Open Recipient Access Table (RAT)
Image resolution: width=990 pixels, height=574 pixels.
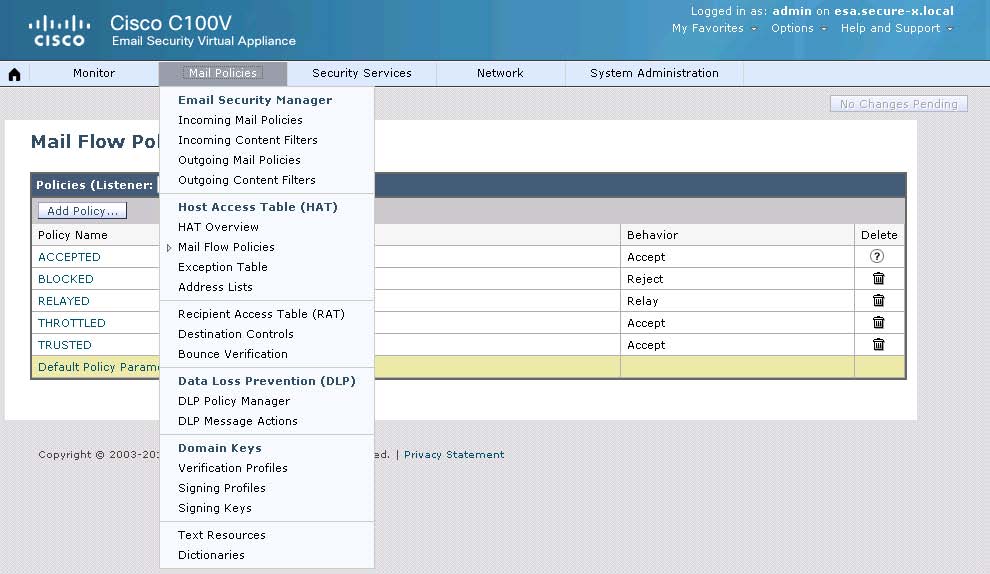261,314
